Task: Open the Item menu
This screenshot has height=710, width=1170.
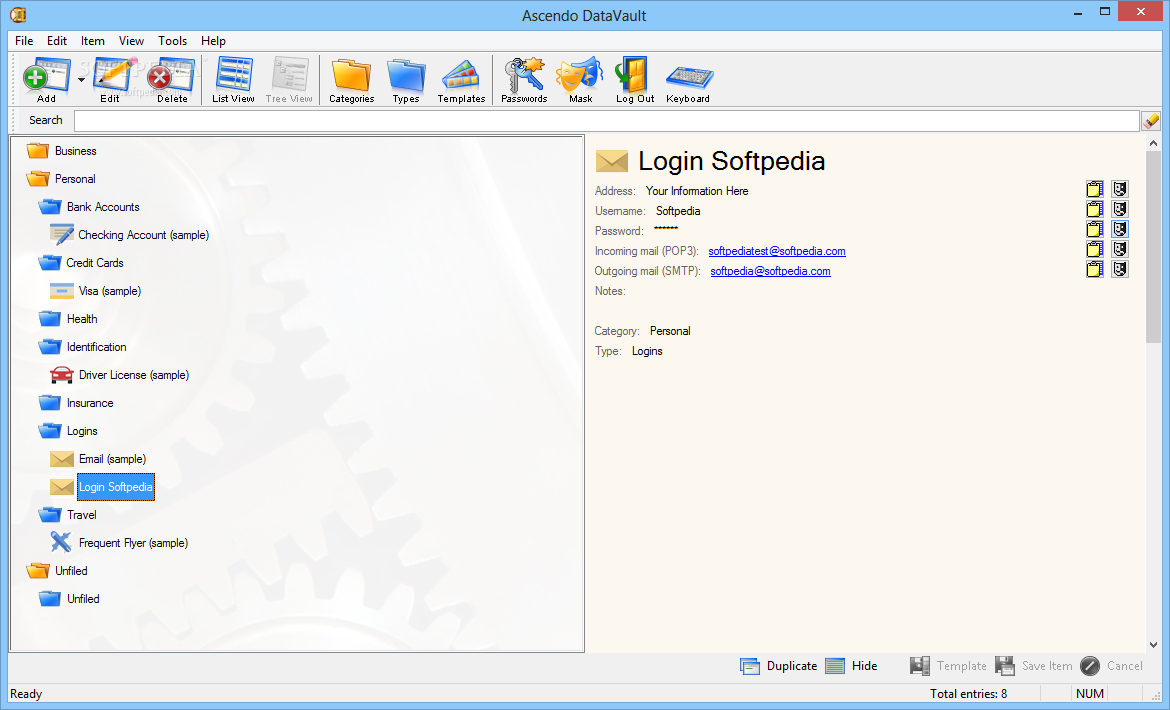Action: tap(93, 41)
